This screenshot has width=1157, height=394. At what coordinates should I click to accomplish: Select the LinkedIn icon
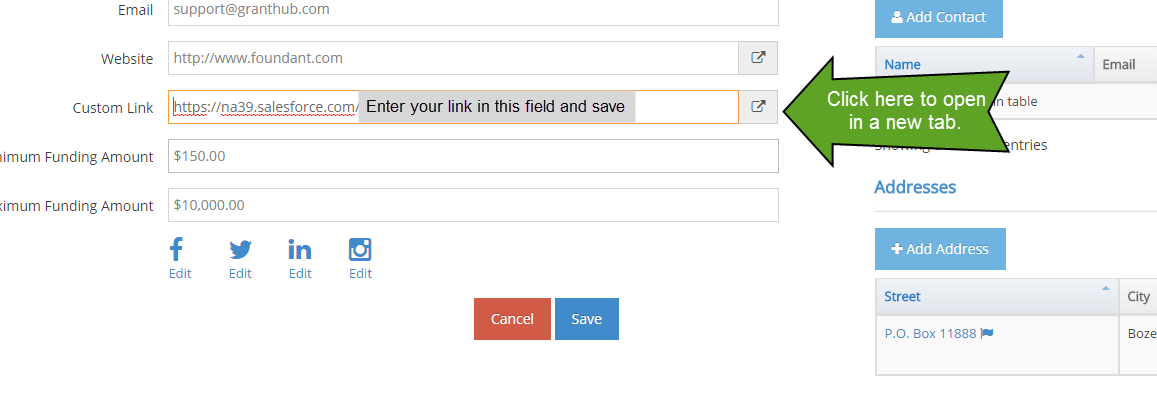(300, 250)
